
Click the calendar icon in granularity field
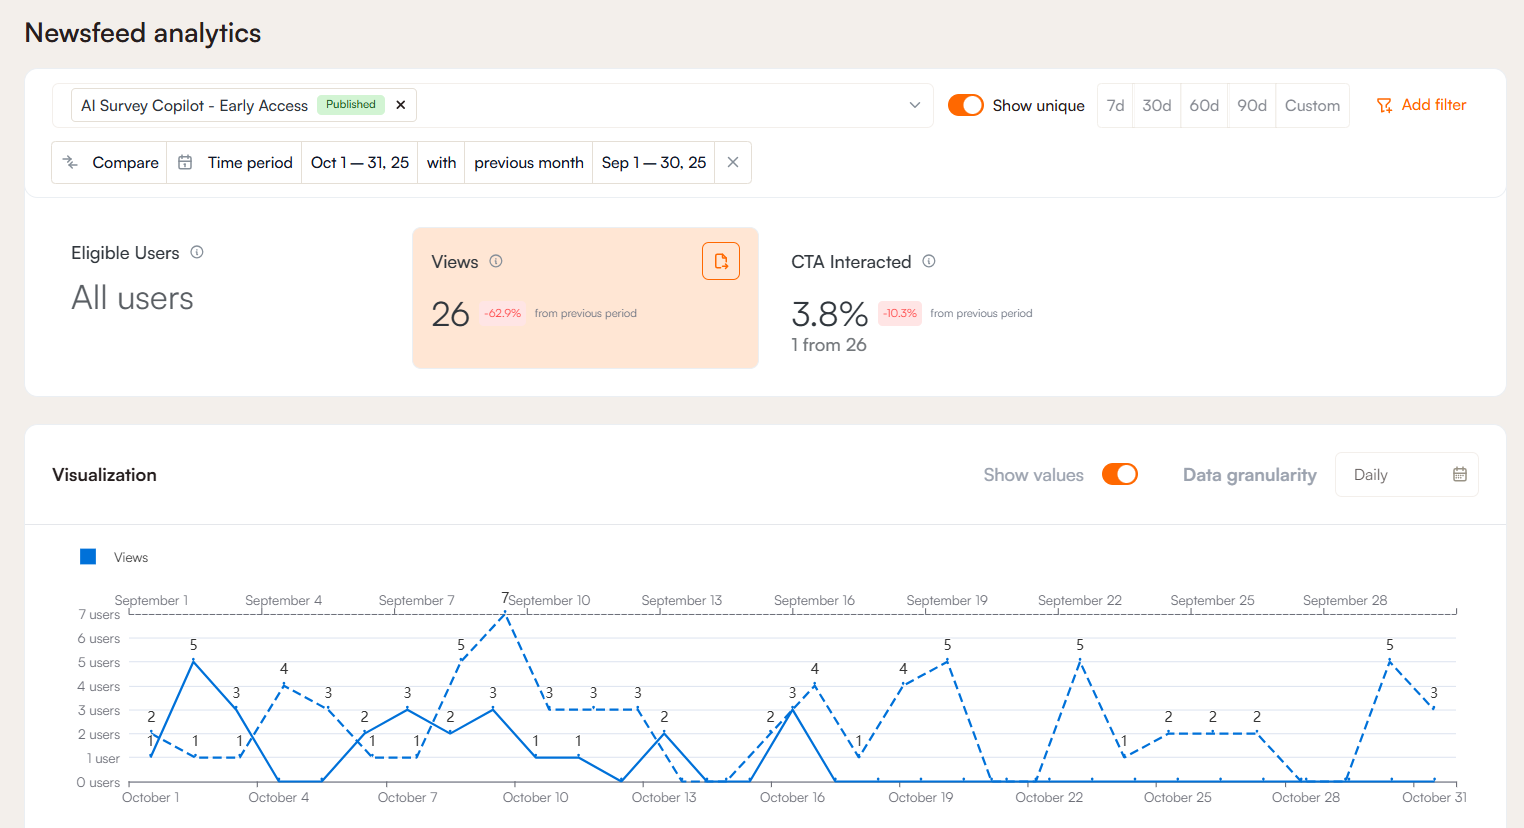coord(1460,475)
